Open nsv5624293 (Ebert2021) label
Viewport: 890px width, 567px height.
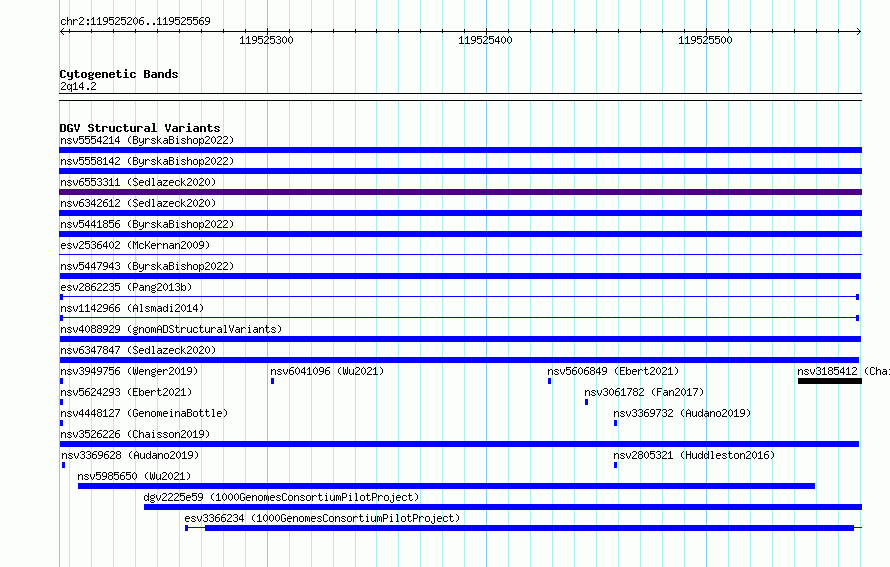pyautogui.click(x=126, y=392)
